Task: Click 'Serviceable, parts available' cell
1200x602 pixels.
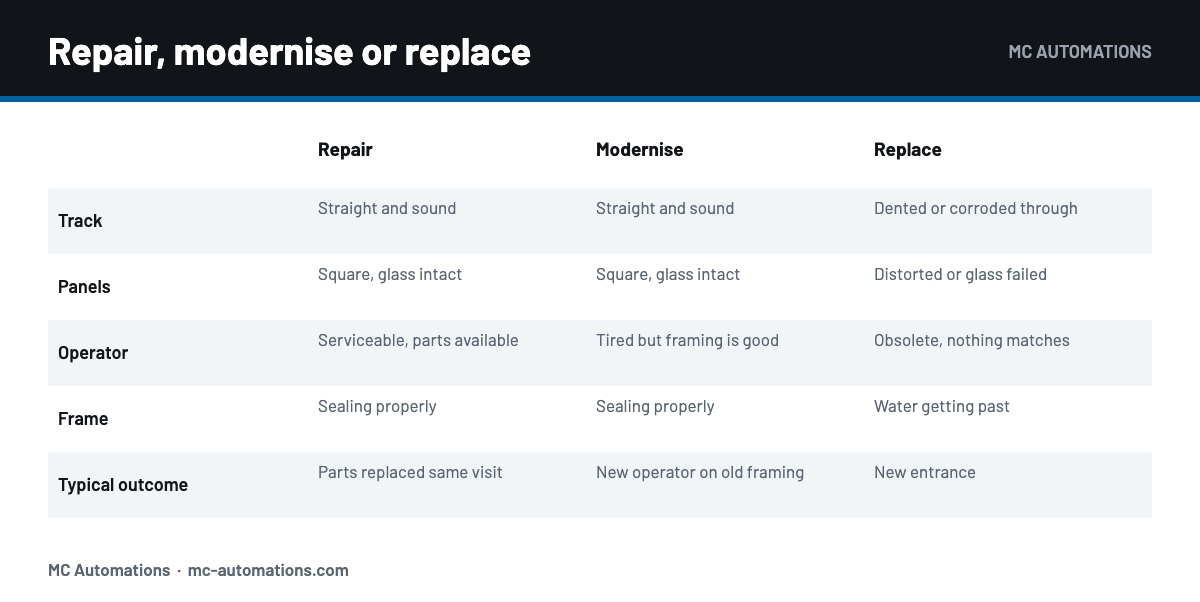Action: 418,341
